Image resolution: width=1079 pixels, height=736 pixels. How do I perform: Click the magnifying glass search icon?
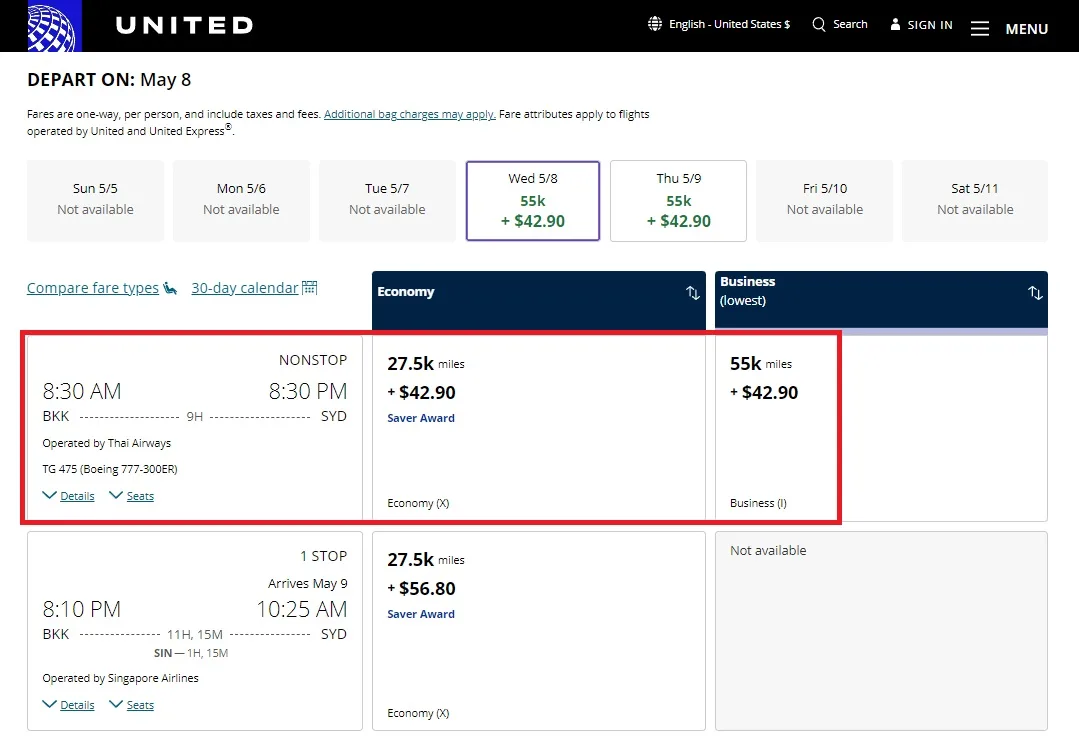[x=818, y=25]
